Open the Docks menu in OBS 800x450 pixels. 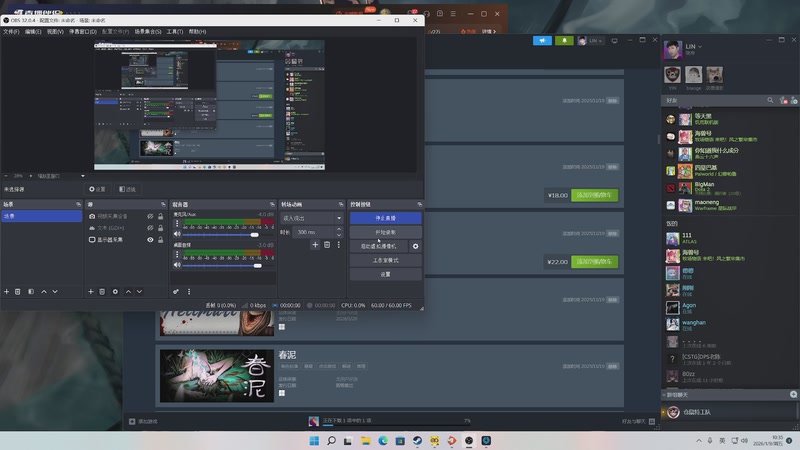pos(83,32)
